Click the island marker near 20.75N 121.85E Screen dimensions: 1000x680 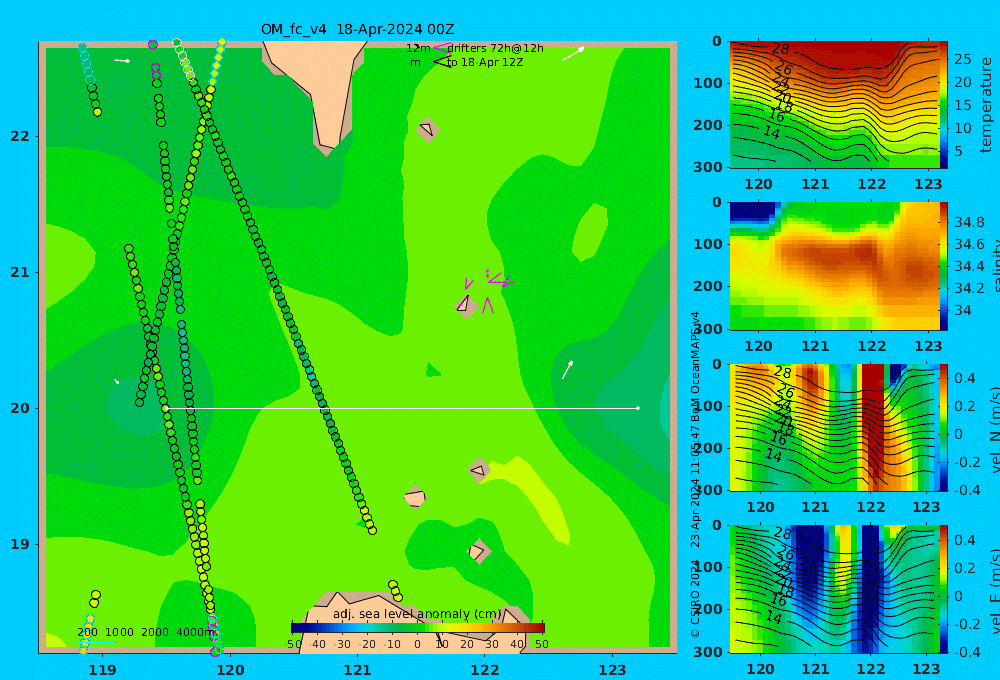[466, 305]
